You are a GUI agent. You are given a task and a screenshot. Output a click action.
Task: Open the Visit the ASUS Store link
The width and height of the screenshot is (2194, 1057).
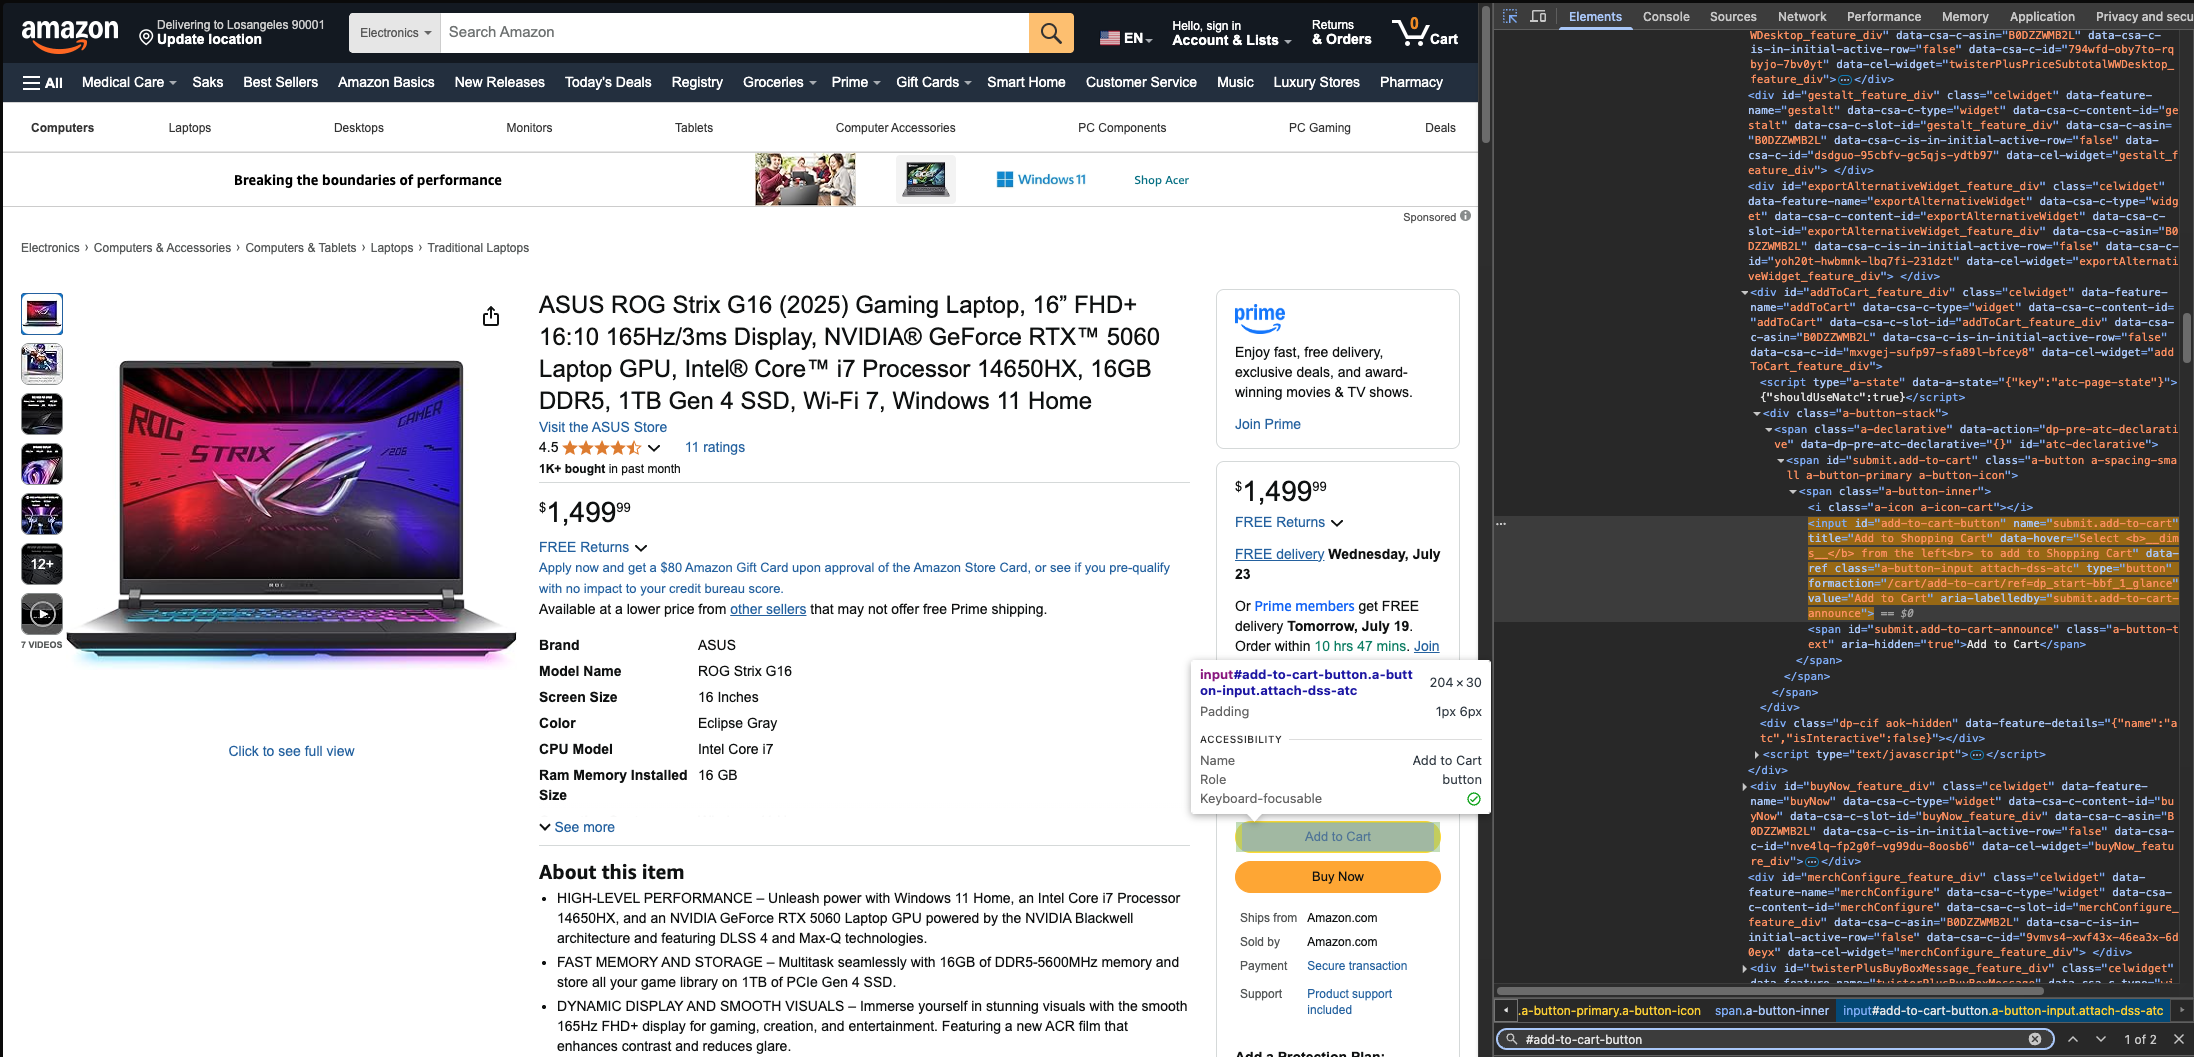coord(602,427)
